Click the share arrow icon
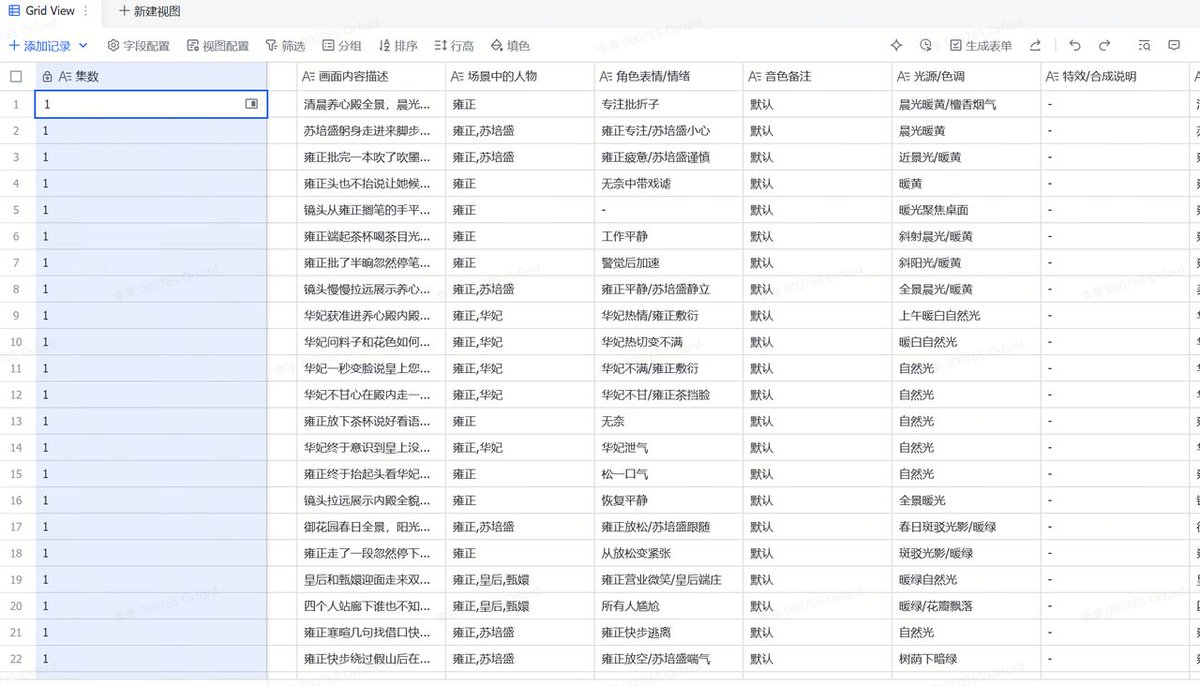The width and height of the screenshot is (1200, 686). click(x=1036, y=45)
